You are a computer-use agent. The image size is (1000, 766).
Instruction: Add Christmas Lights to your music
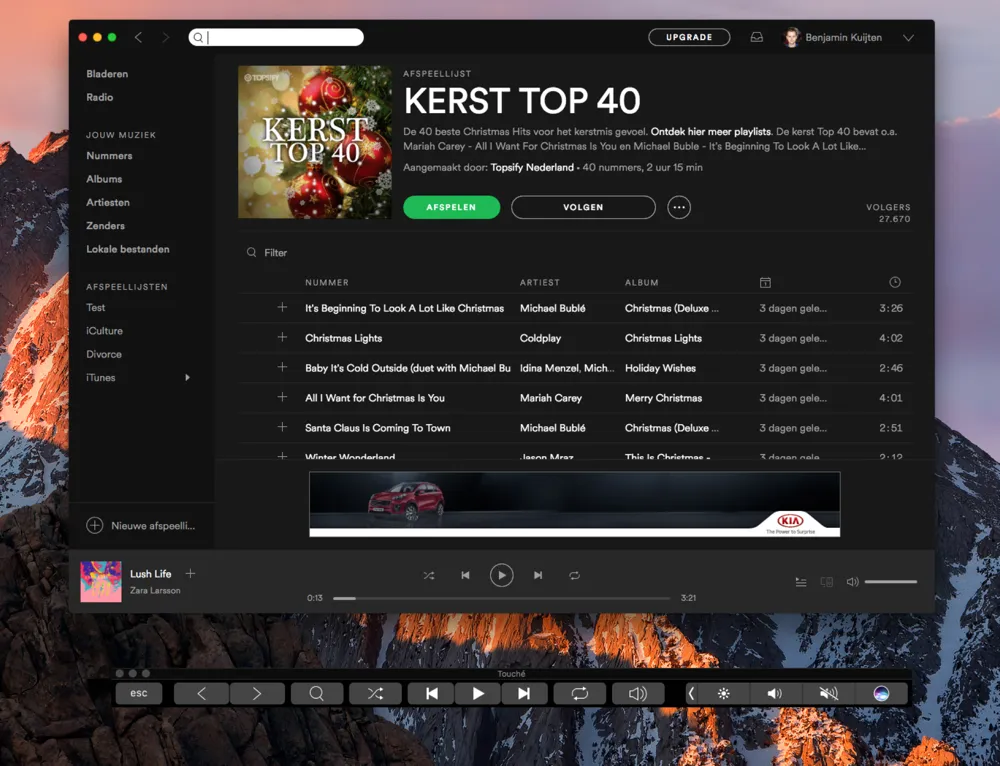coord(282,337)
